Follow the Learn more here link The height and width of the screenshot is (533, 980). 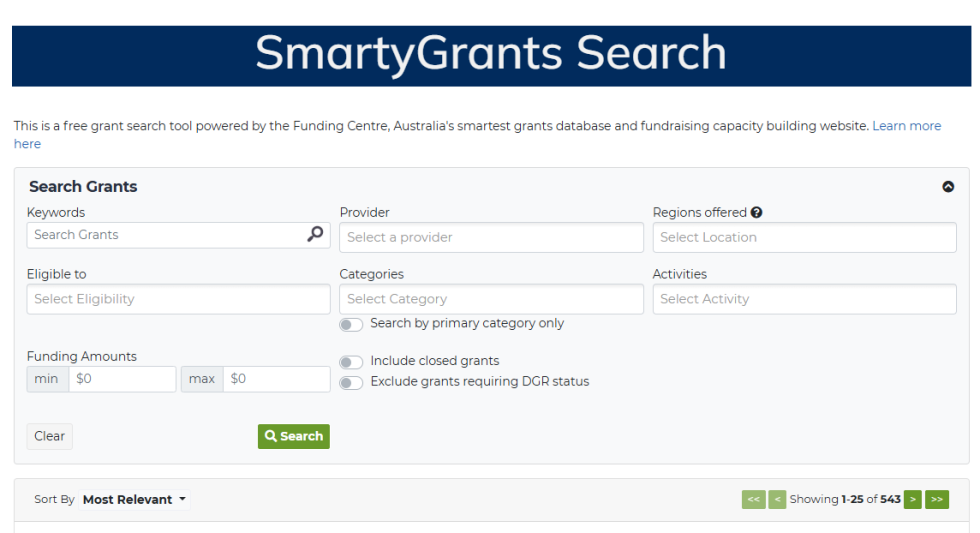coord(906,126)
